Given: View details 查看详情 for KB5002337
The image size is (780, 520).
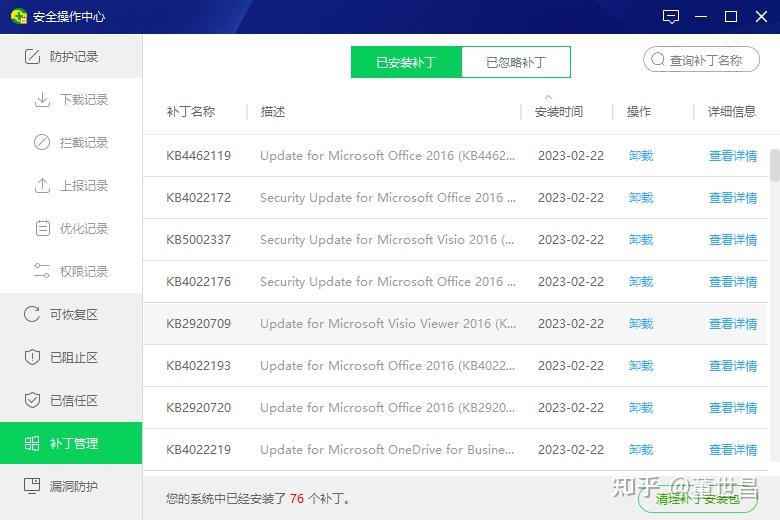Looking at the screenshot, I should (x=733, y=239).
